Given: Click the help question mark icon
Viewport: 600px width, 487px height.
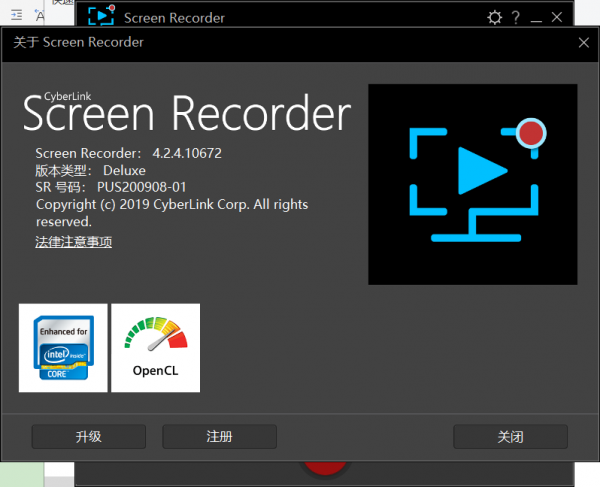Looking at the screenshot, I should (x=516, y=18).
